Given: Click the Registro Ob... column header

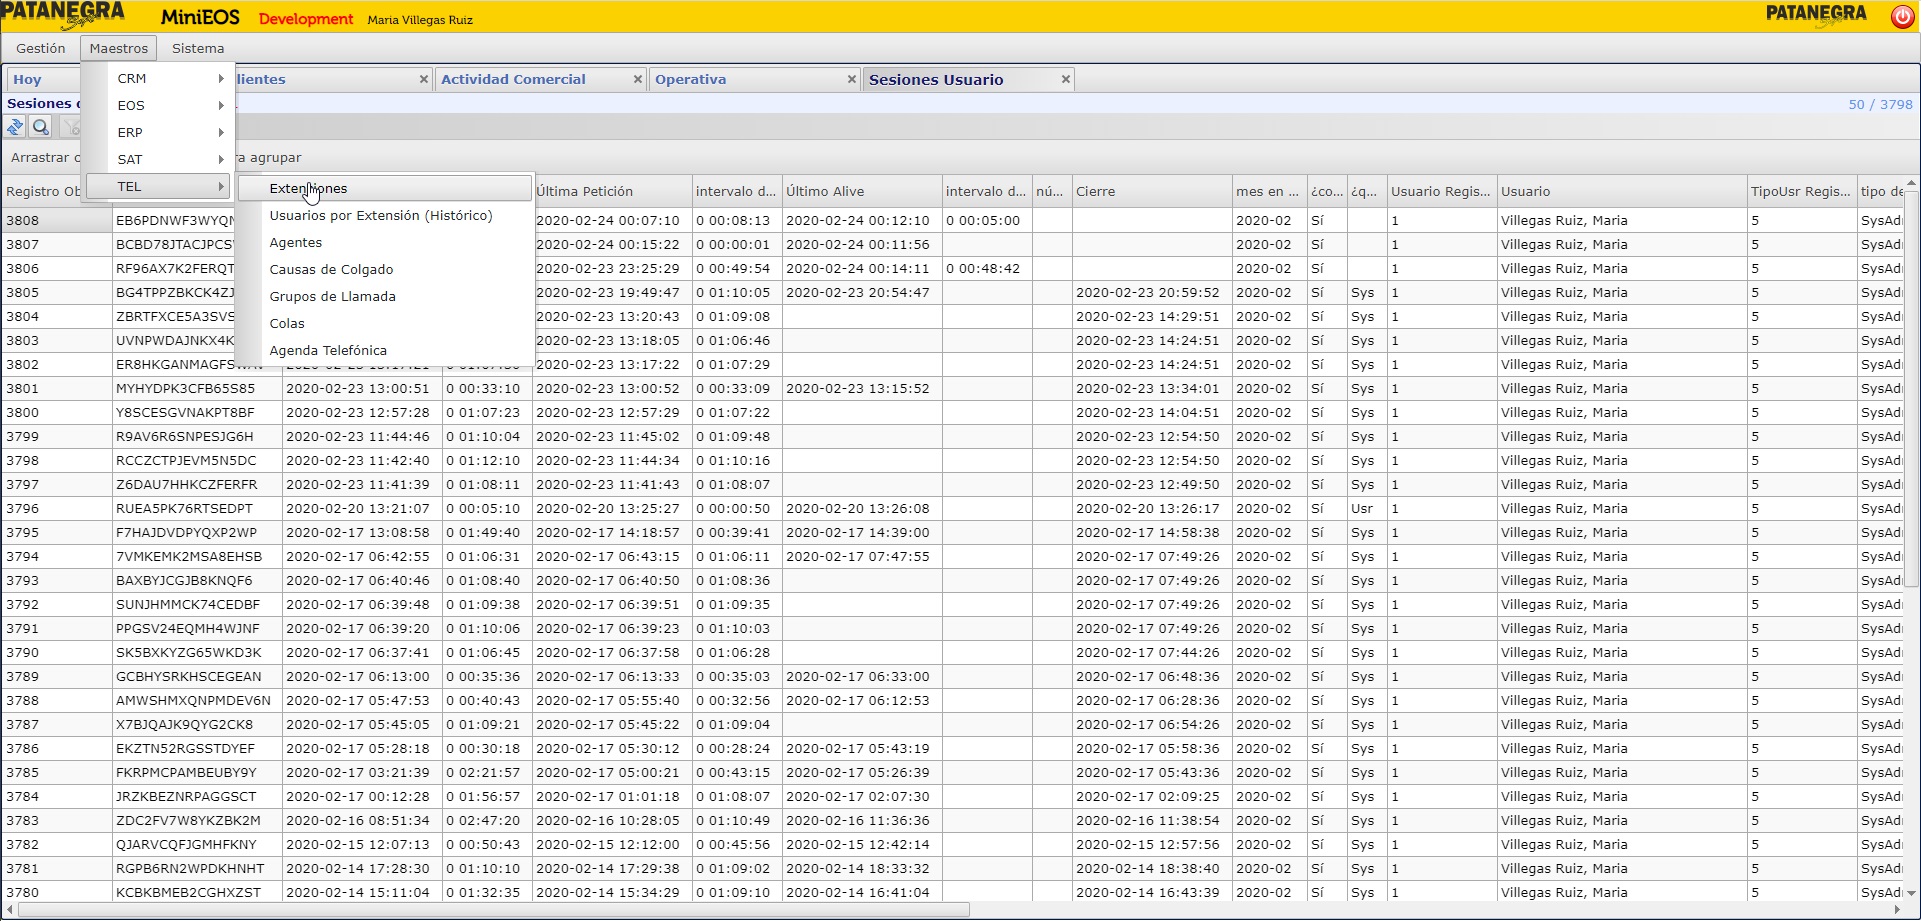Looking at the screenshot, I should click(43, 191).
